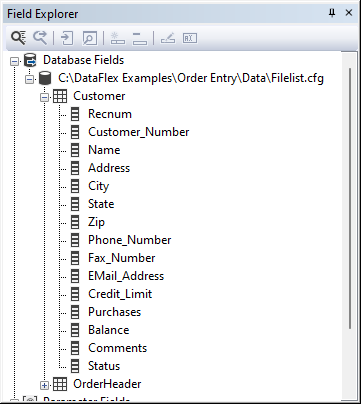Viewport: 361px width, 404px height.
Task: Collapse the Database Fields node
Action: click(15, 62)
